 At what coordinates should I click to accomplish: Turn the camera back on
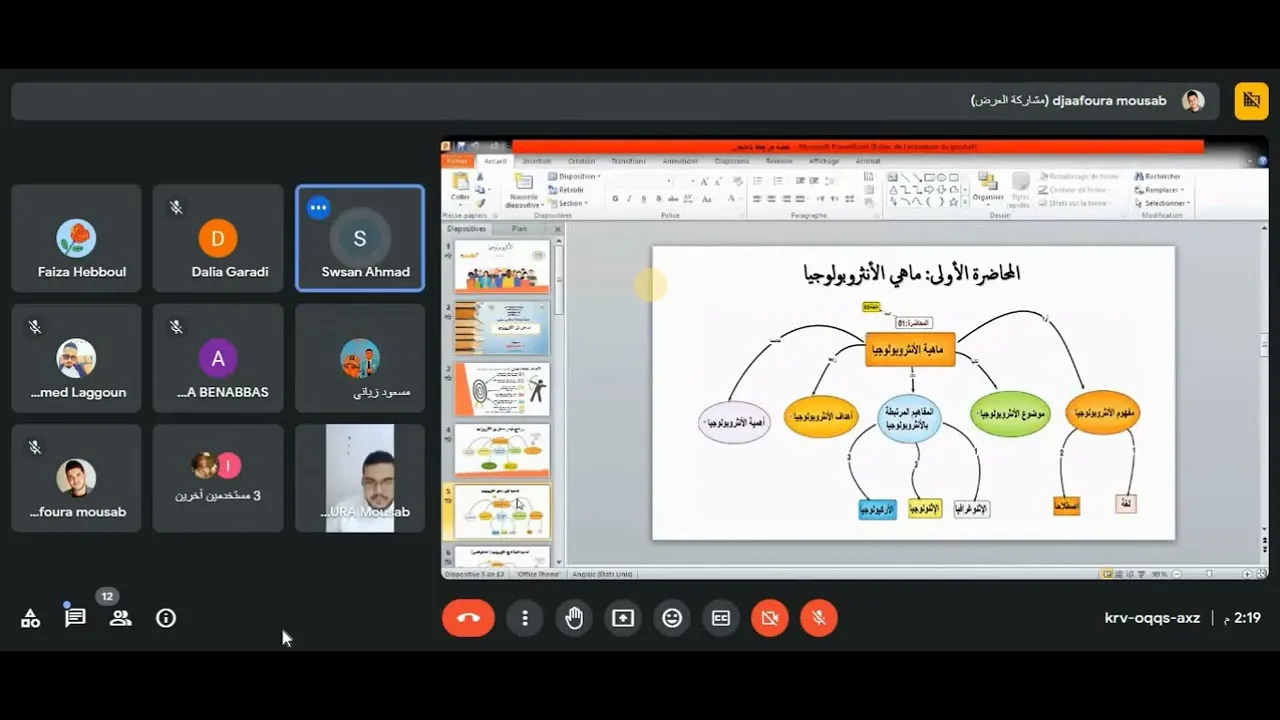pos(769,618)
